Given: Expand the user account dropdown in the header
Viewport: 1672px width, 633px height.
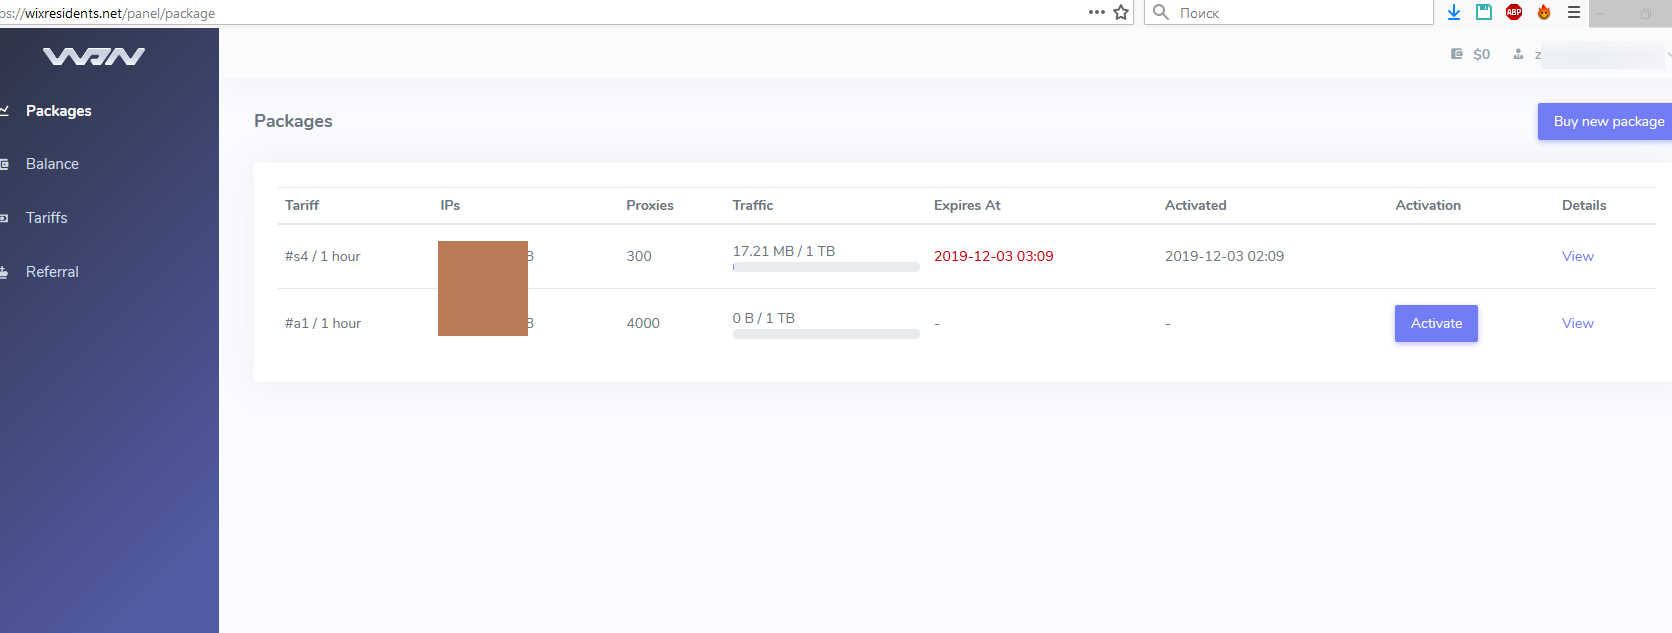Looking at the screenshot, I should (x=1668, y=54).
